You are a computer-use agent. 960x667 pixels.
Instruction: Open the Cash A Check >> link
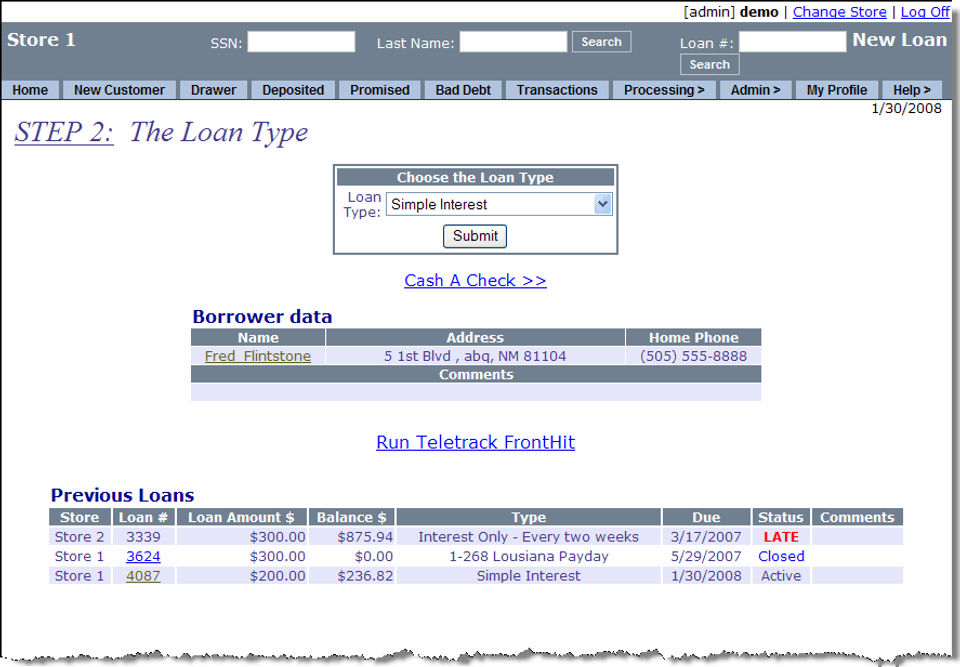[475, 281]
